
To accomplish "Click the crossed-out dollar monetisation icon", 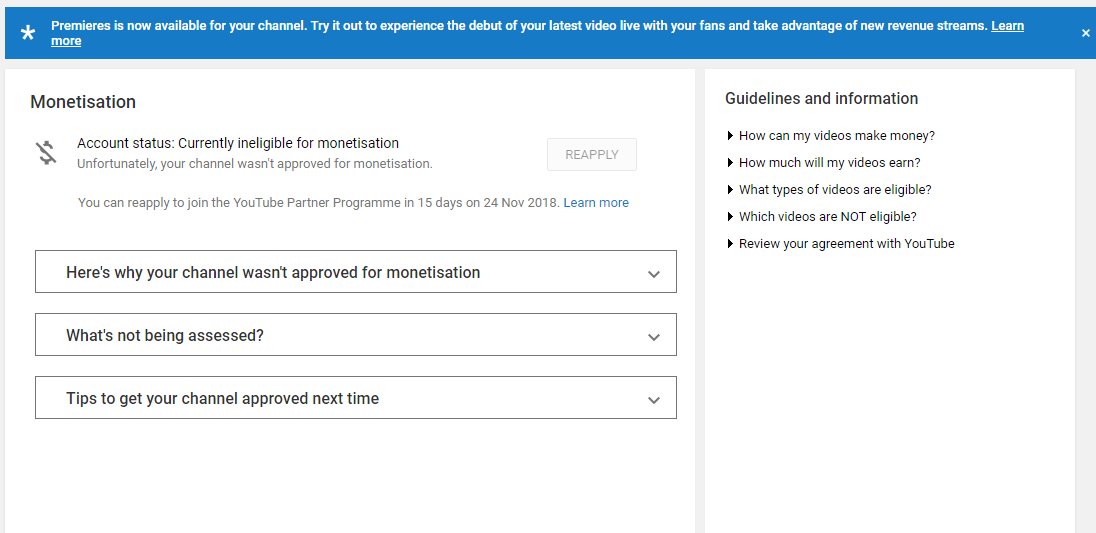I will 46,152.
